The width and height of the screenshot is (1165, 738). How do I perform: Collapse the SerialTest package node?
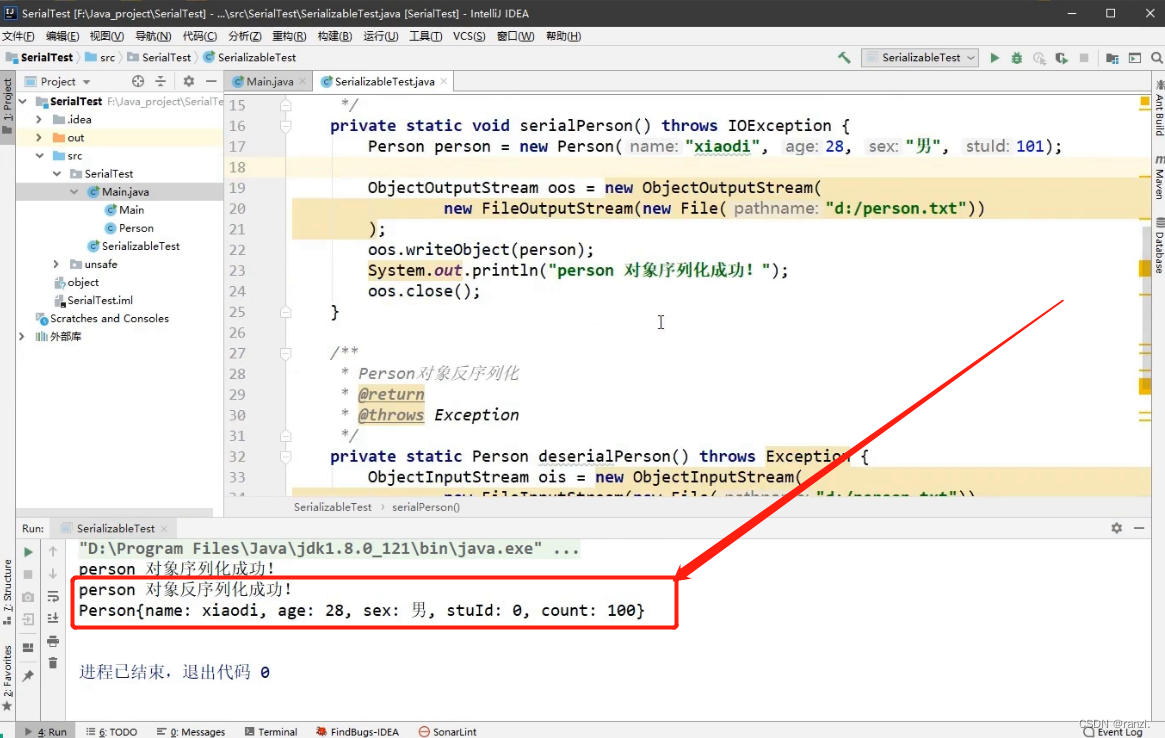pyautogui.click(x=57, y=173)
